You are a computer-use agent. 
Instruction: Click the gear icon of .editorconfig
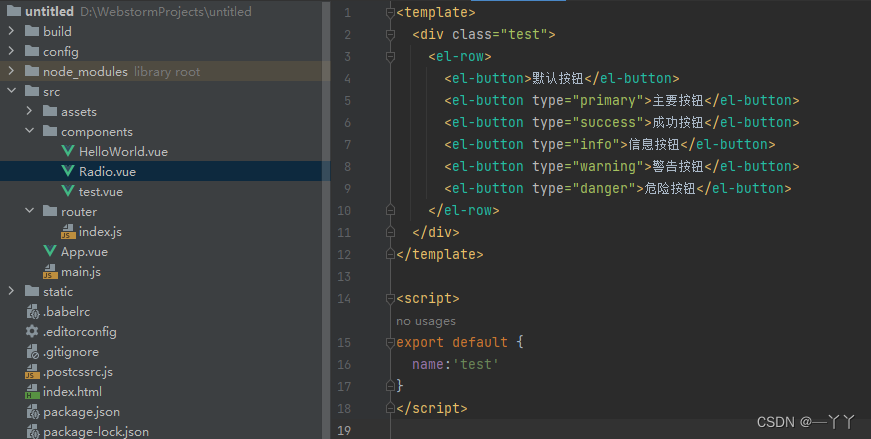[x=32, y=331]
